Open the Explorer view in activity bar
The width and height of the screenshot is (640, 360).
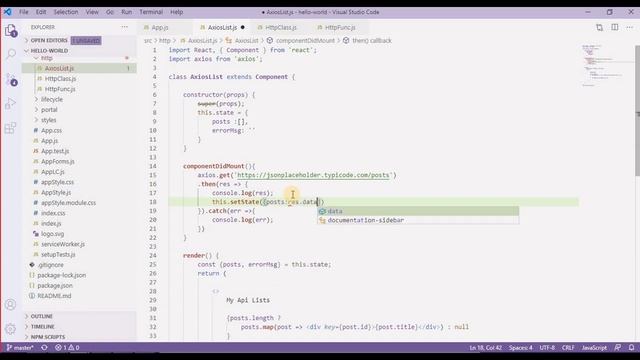(x=11, y=30)
